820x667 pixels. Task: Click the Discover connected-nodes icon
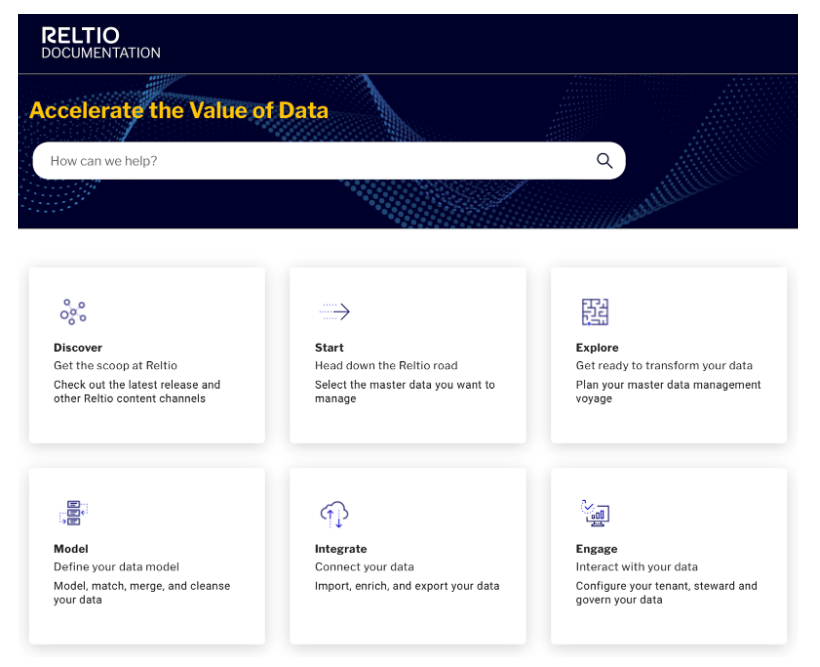click(73, 312)
